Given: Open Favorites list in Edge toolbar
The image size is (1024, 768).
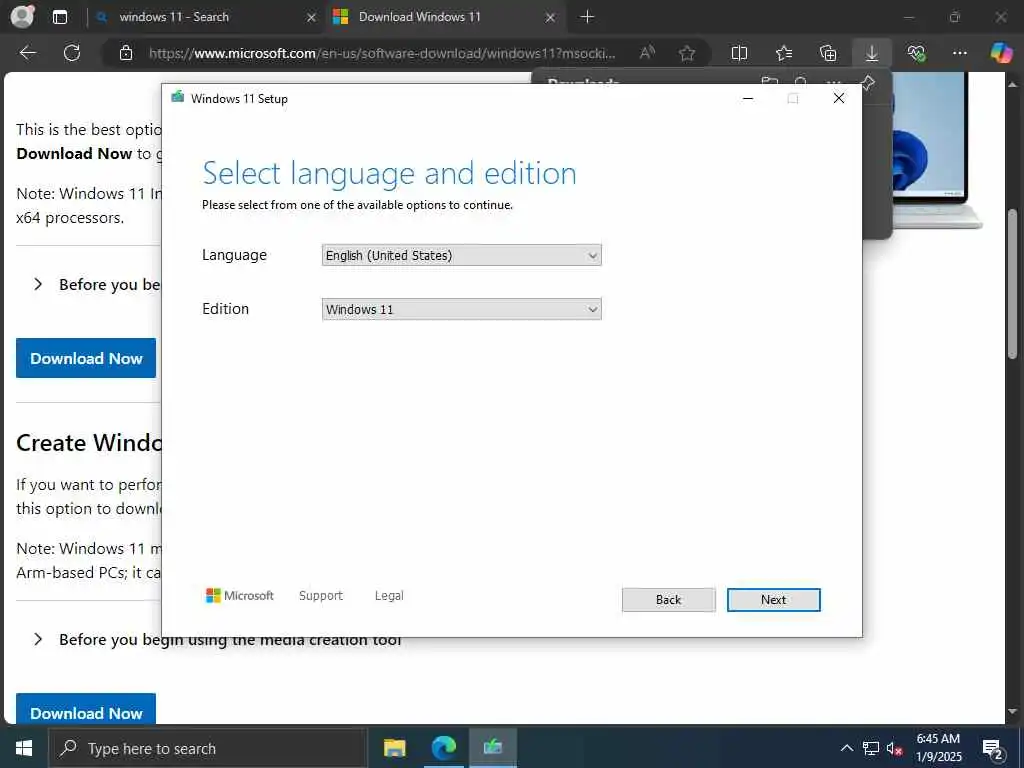Looking at the screenshot, I should [x=784, y=53].
